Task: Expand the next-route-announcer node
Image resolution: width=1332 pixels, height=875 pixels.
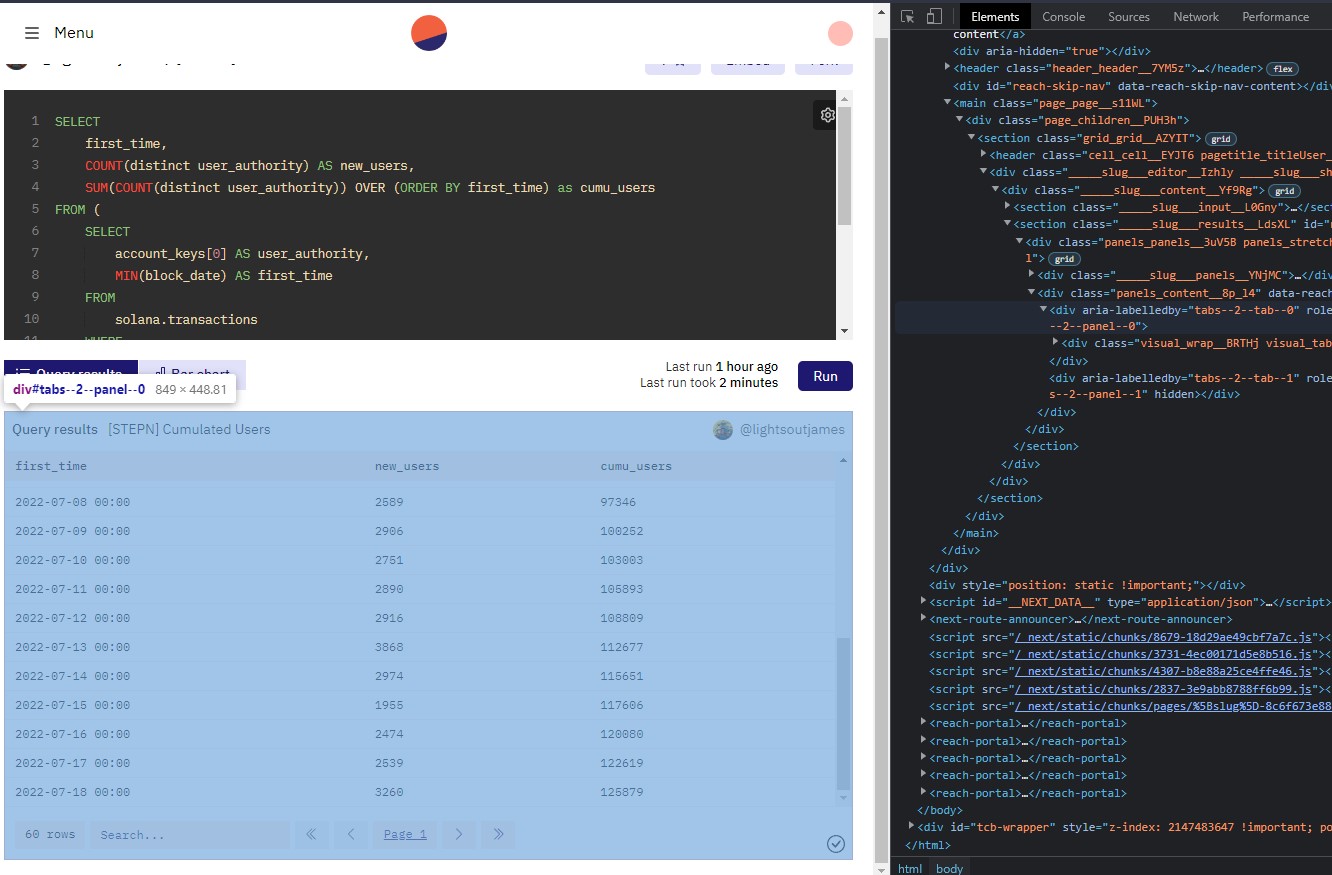Action: (x=923, y=619)
